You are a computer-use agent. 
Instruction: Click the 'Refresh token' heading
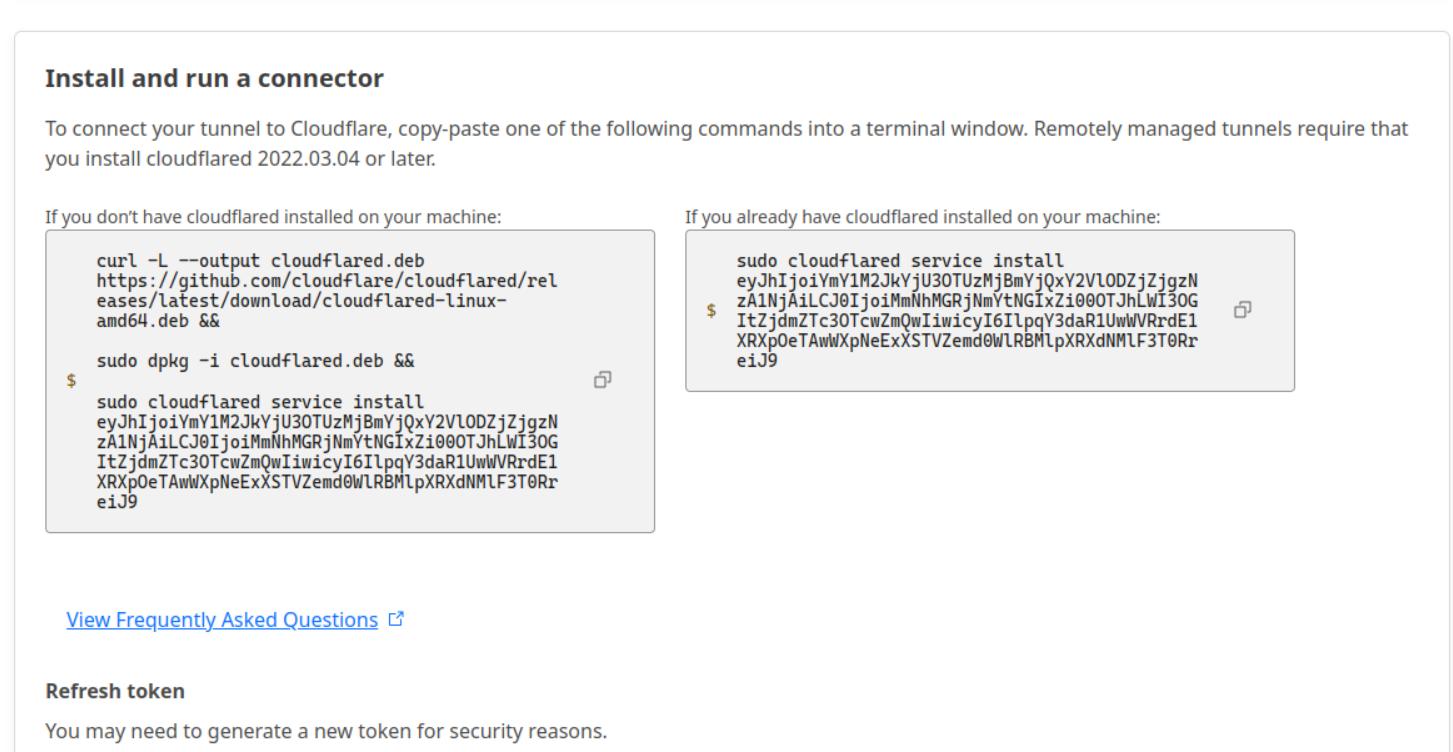115,691
